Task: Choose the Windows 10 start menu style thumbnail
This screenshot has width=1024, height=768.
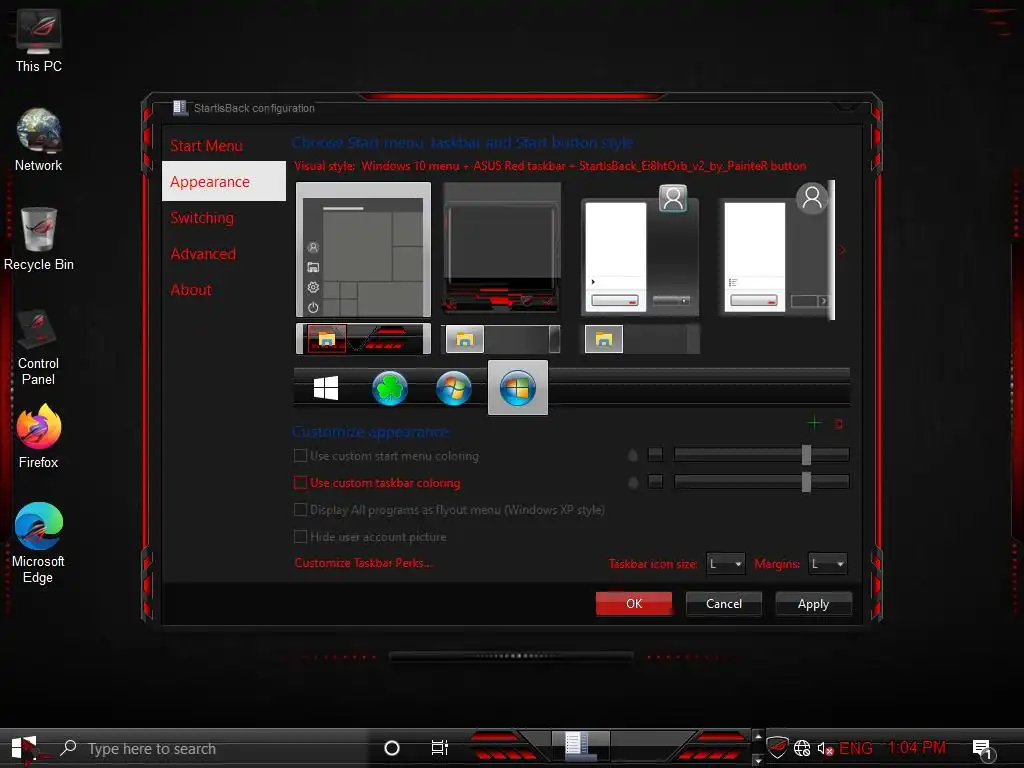Action: pyautogui.click(x=363, y=249)
